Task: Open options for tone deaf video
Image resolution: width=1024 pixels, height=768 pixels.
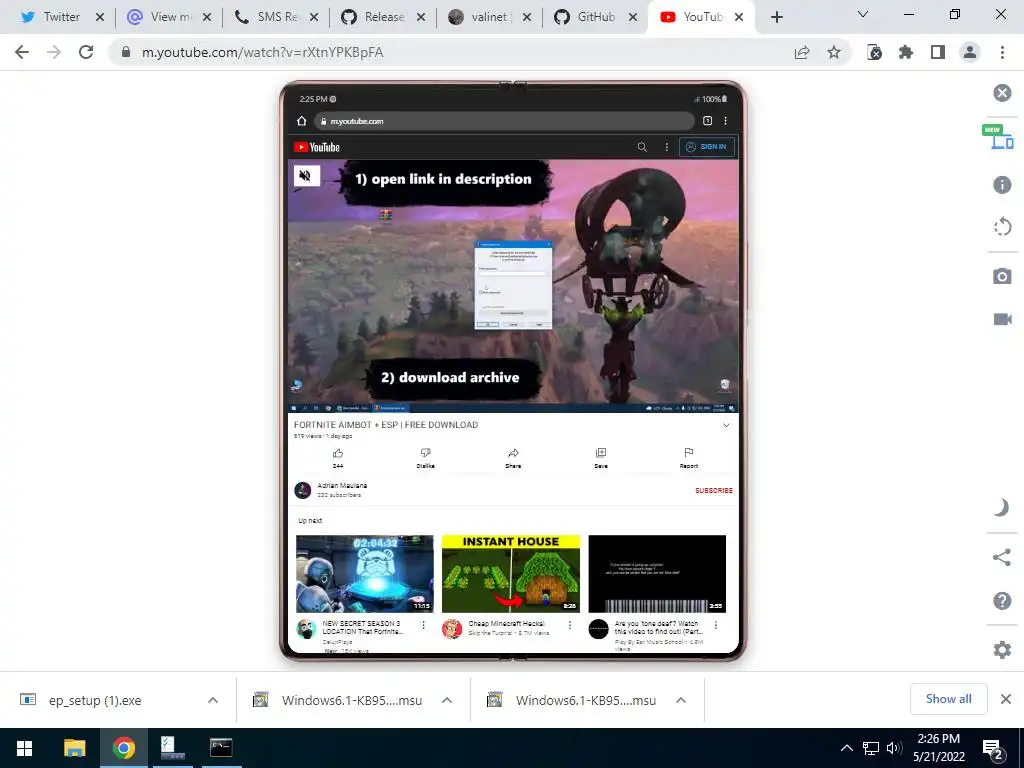Action: coord(716,625)
